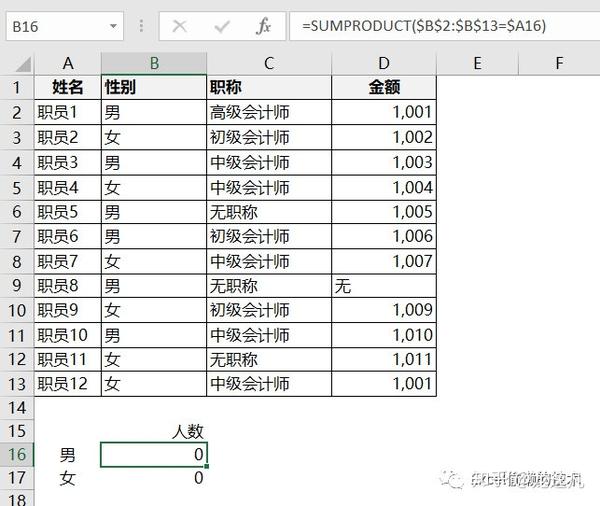600x506 pixels.
Task: Click the 初级会计师 cell in row 3
Action: (269, 137)
